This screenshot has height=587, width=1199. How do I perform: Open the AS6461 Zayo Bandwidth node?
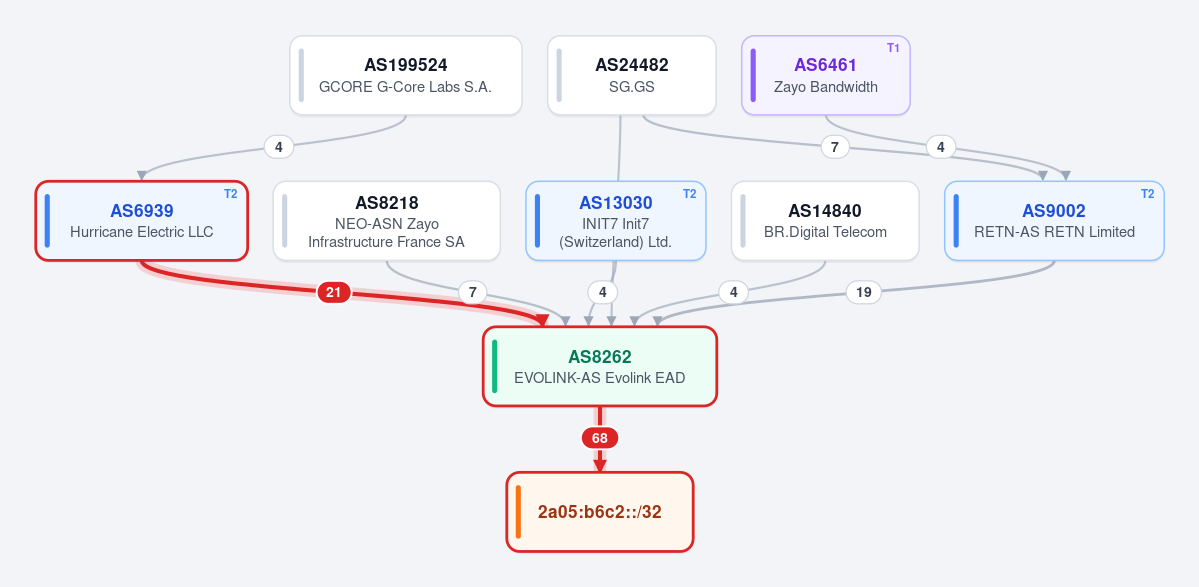pyautogui.click(x=826, y=76)
